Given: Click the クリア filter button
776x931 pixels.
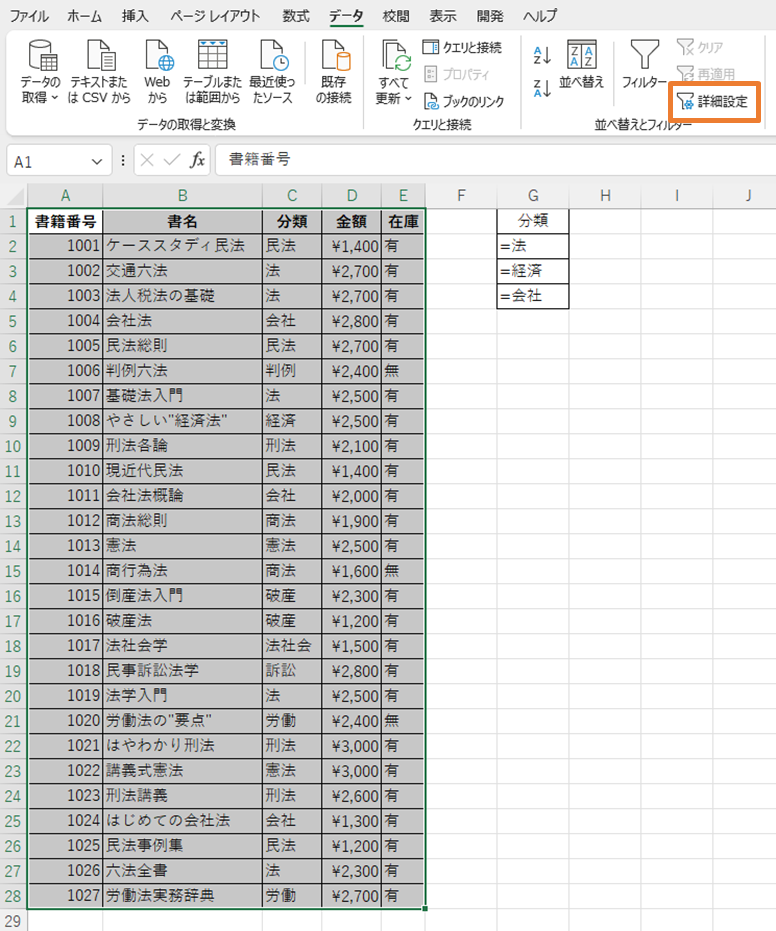Looking at the screenshot, I should point(700,48).
